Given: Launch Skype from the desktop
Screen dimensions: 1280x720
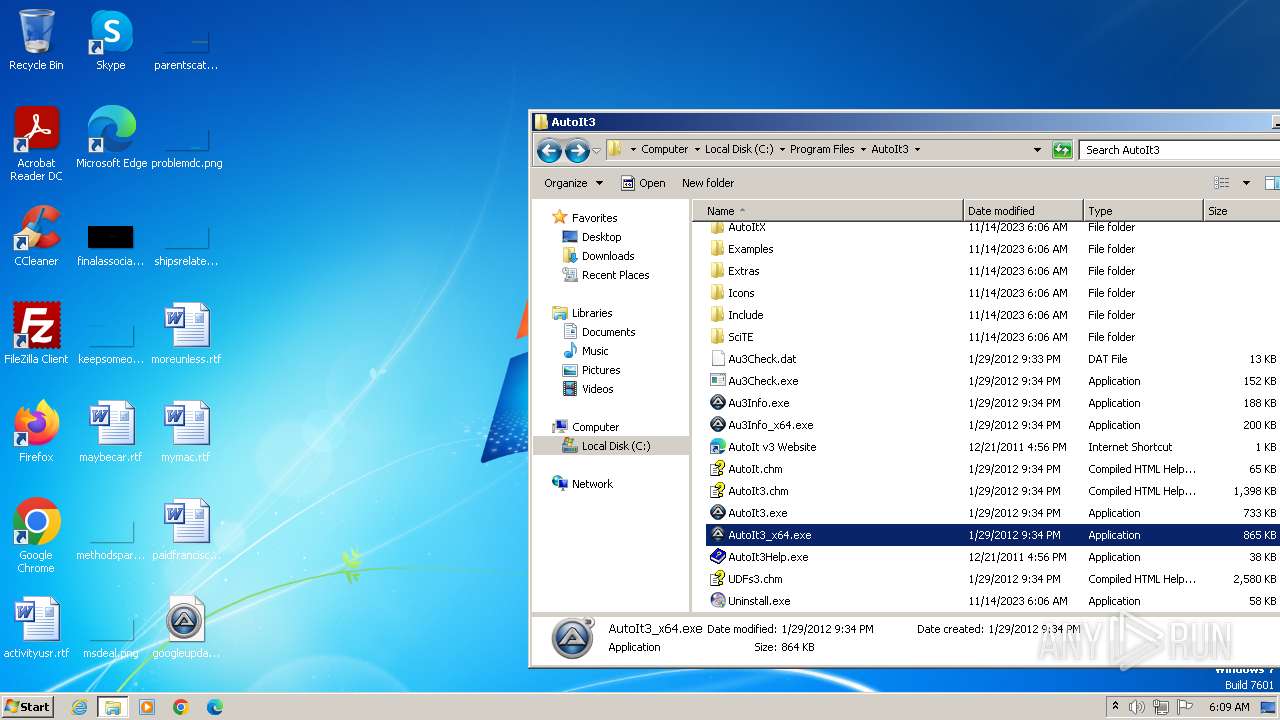Looking at the screenshot, I should [110, 40].
